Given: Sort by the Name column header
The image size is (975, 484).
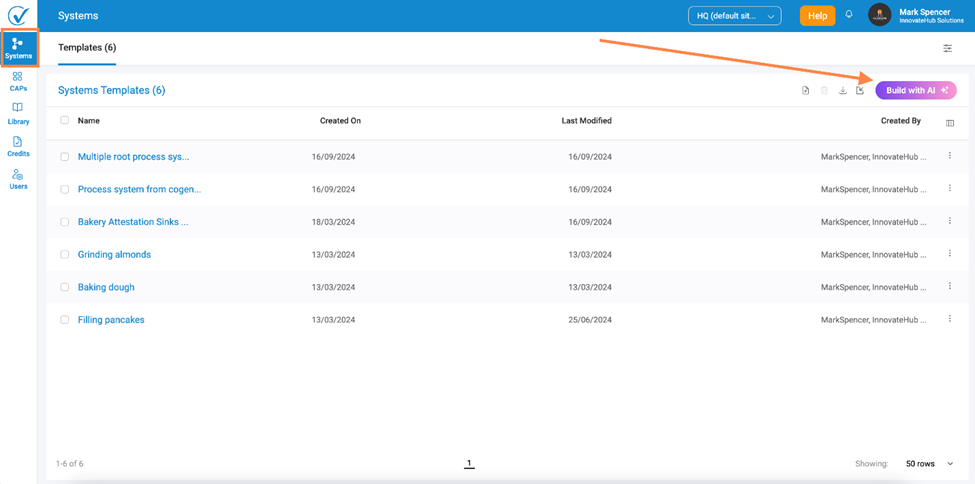Looking at the screenshot, I should point(88,121).
